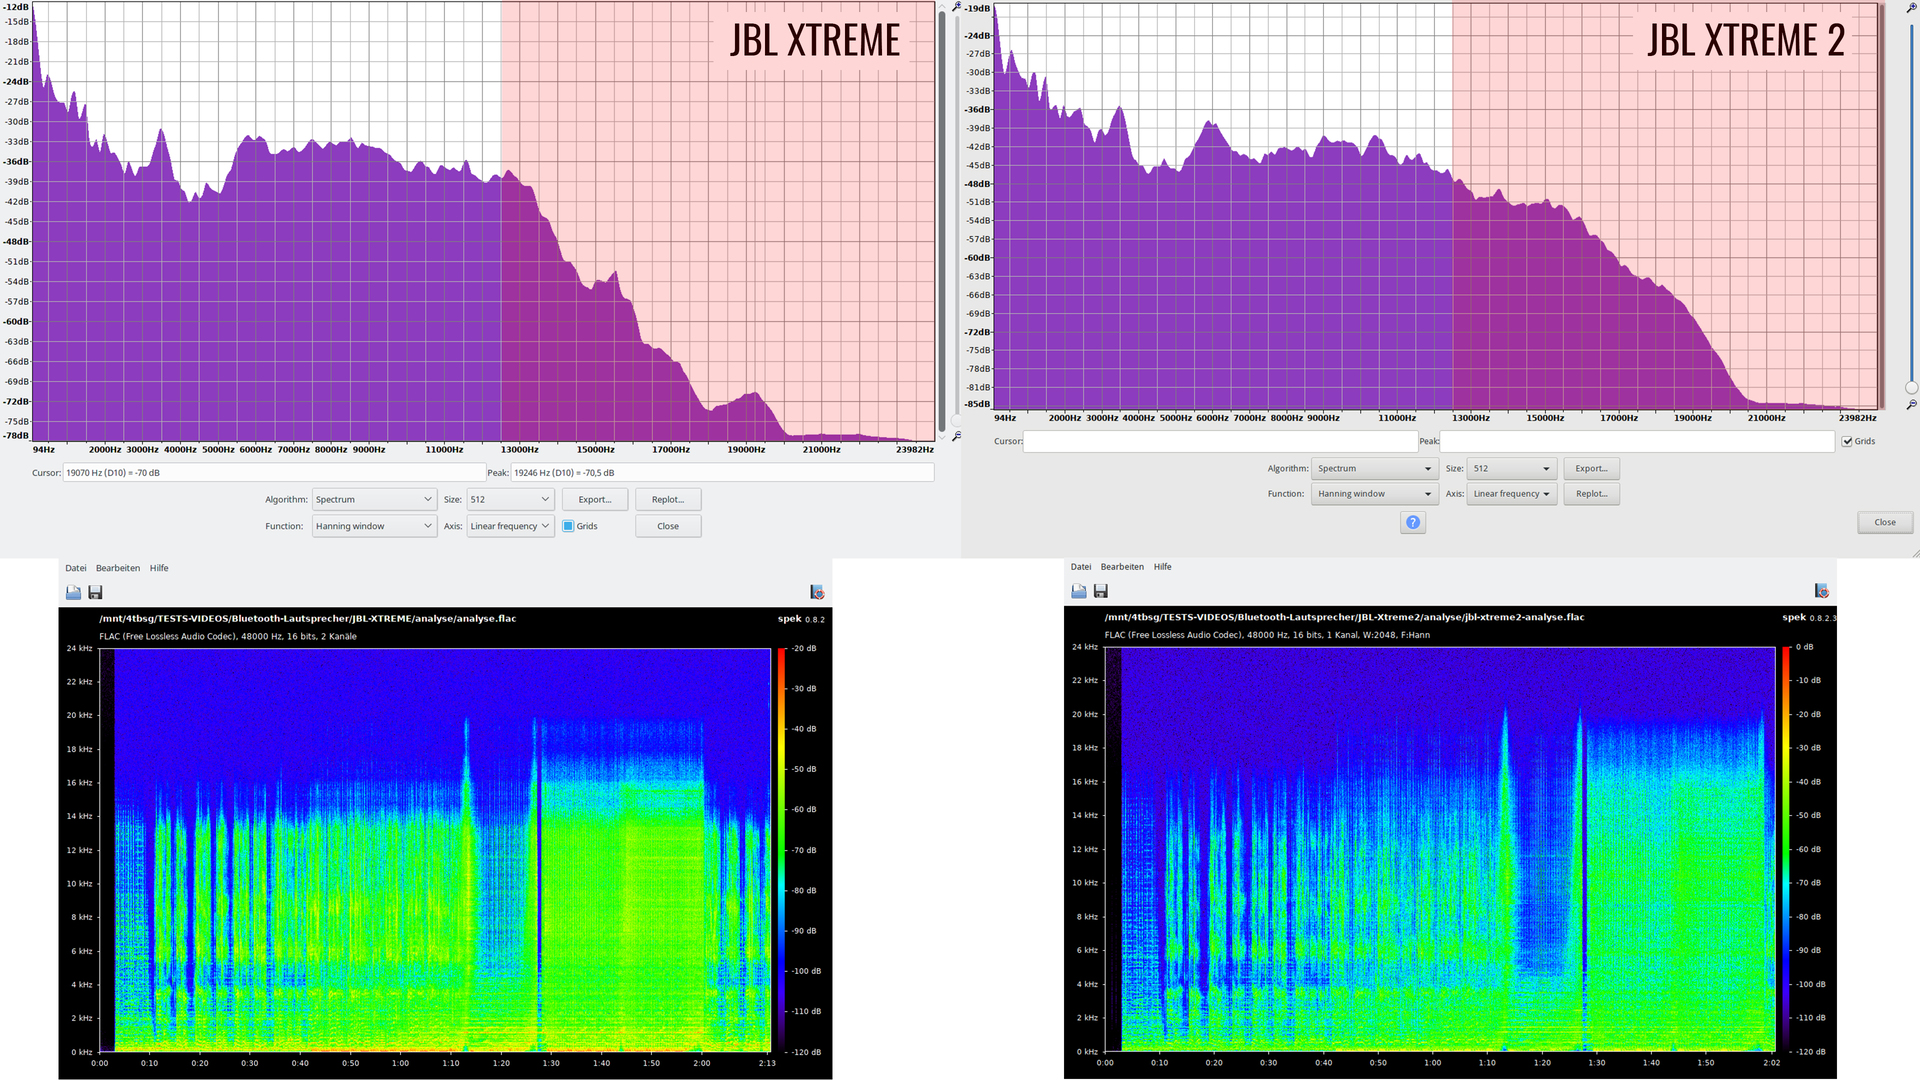Click Replot button in JBL Xtreme 2 window

click(1592, 494)
